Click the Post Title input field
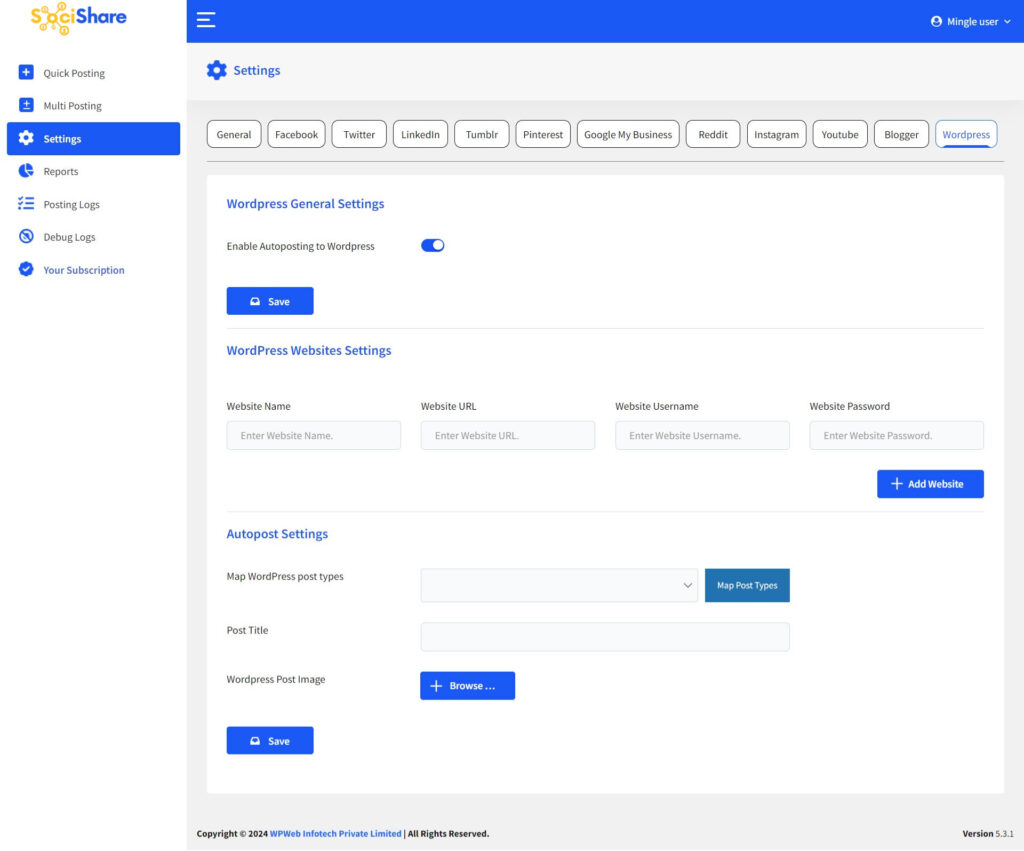Viewport: 1024px width, 851px height. (605, 637)
